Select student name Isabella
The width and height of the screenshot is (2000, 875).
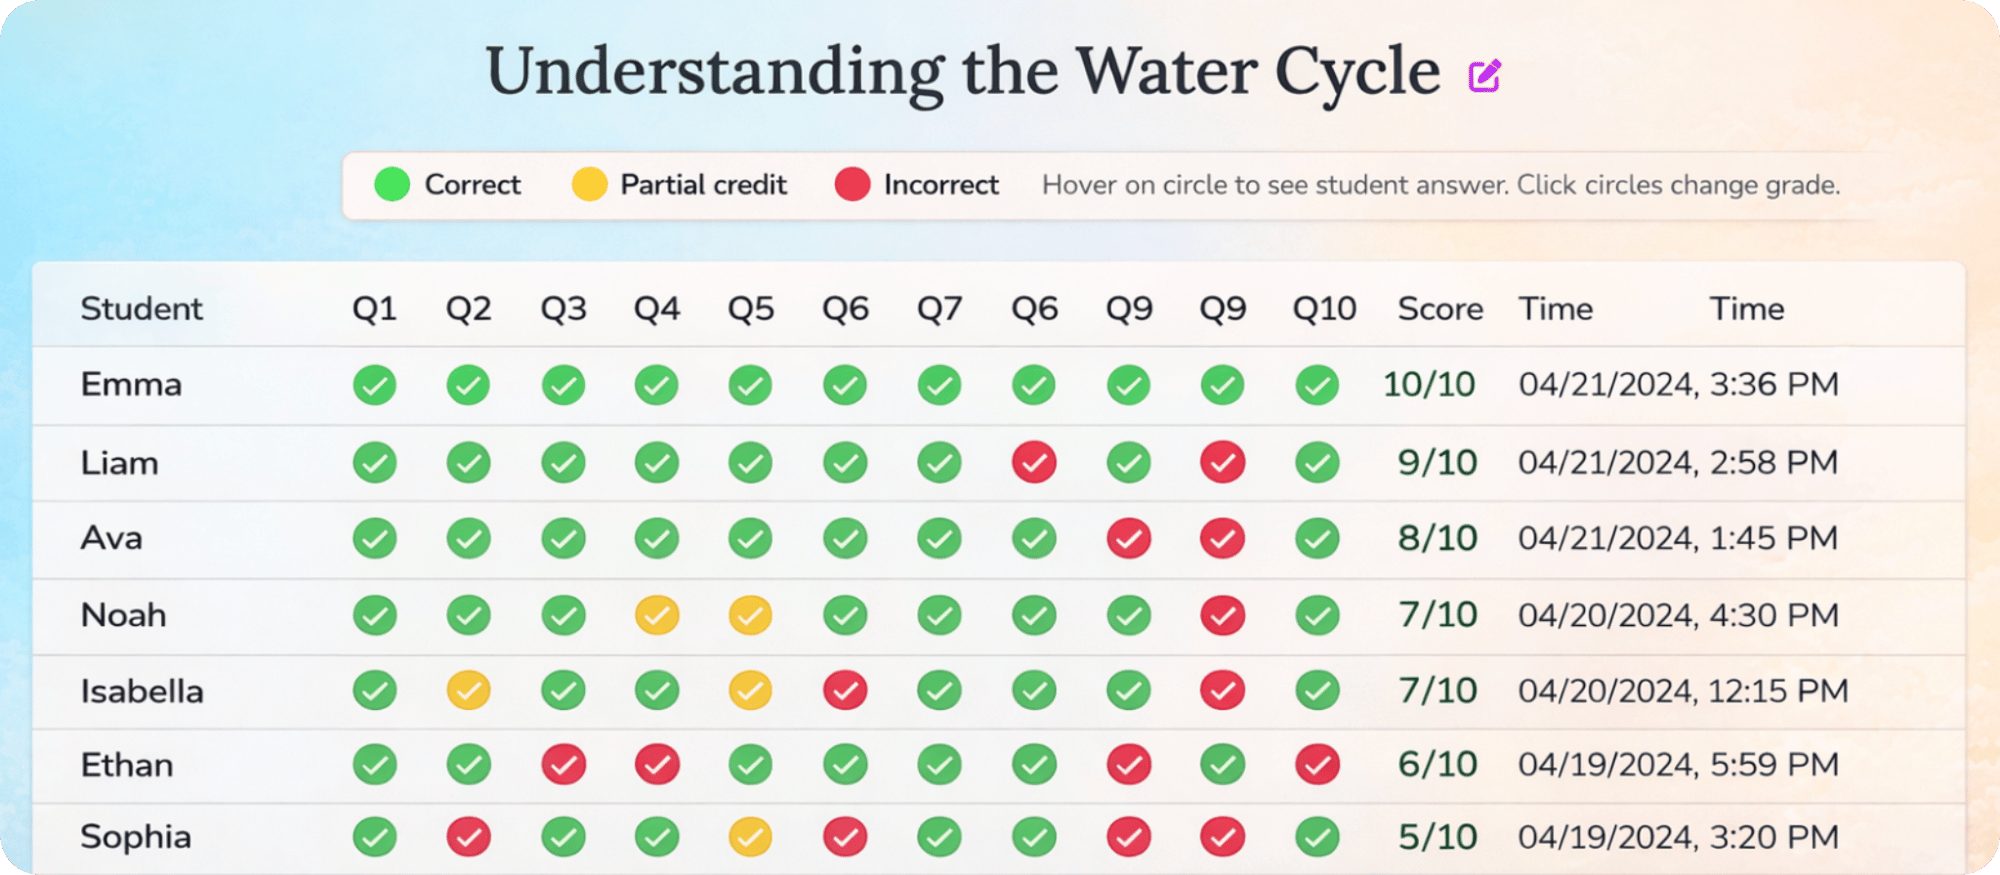[x=142, y=691]
